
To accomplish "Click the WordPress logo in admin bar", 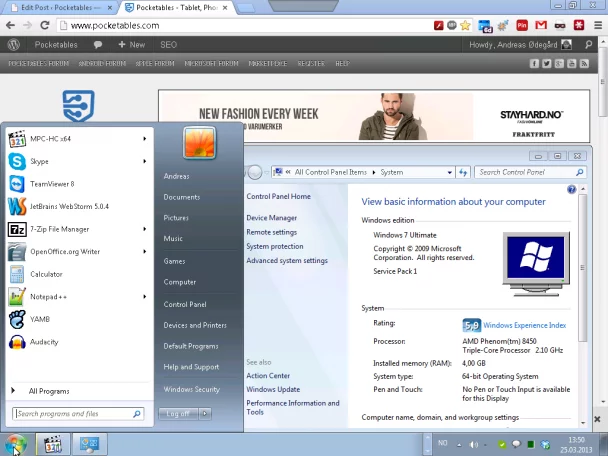I will click(x=14, y=45).
